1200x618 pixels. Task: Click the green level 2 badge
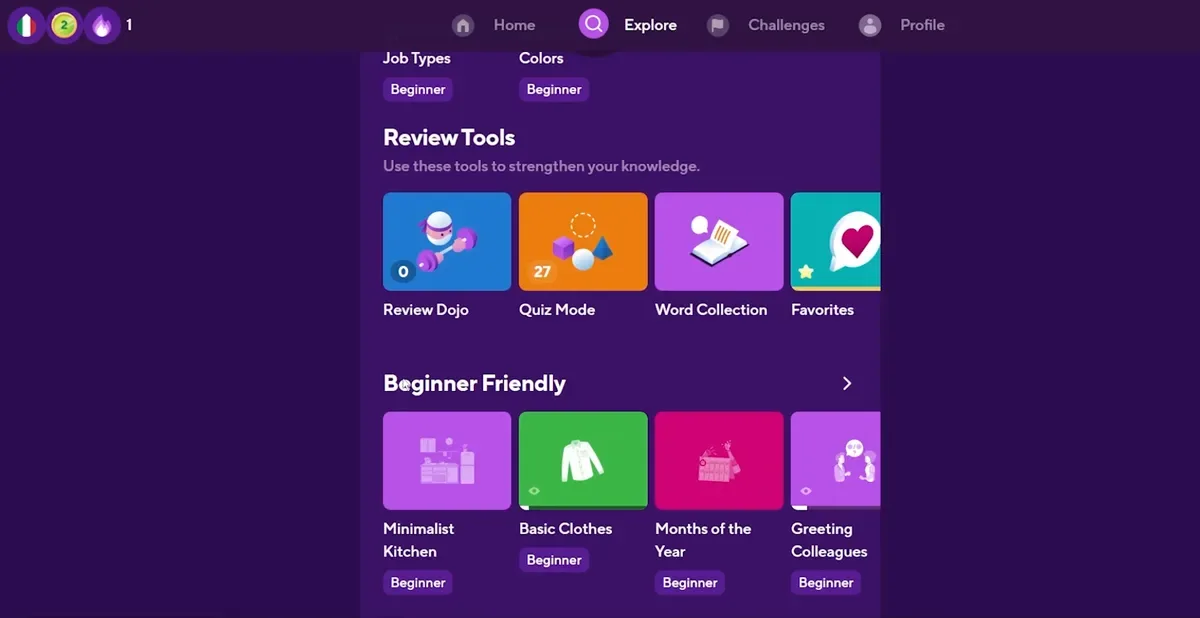click(64, 26)
